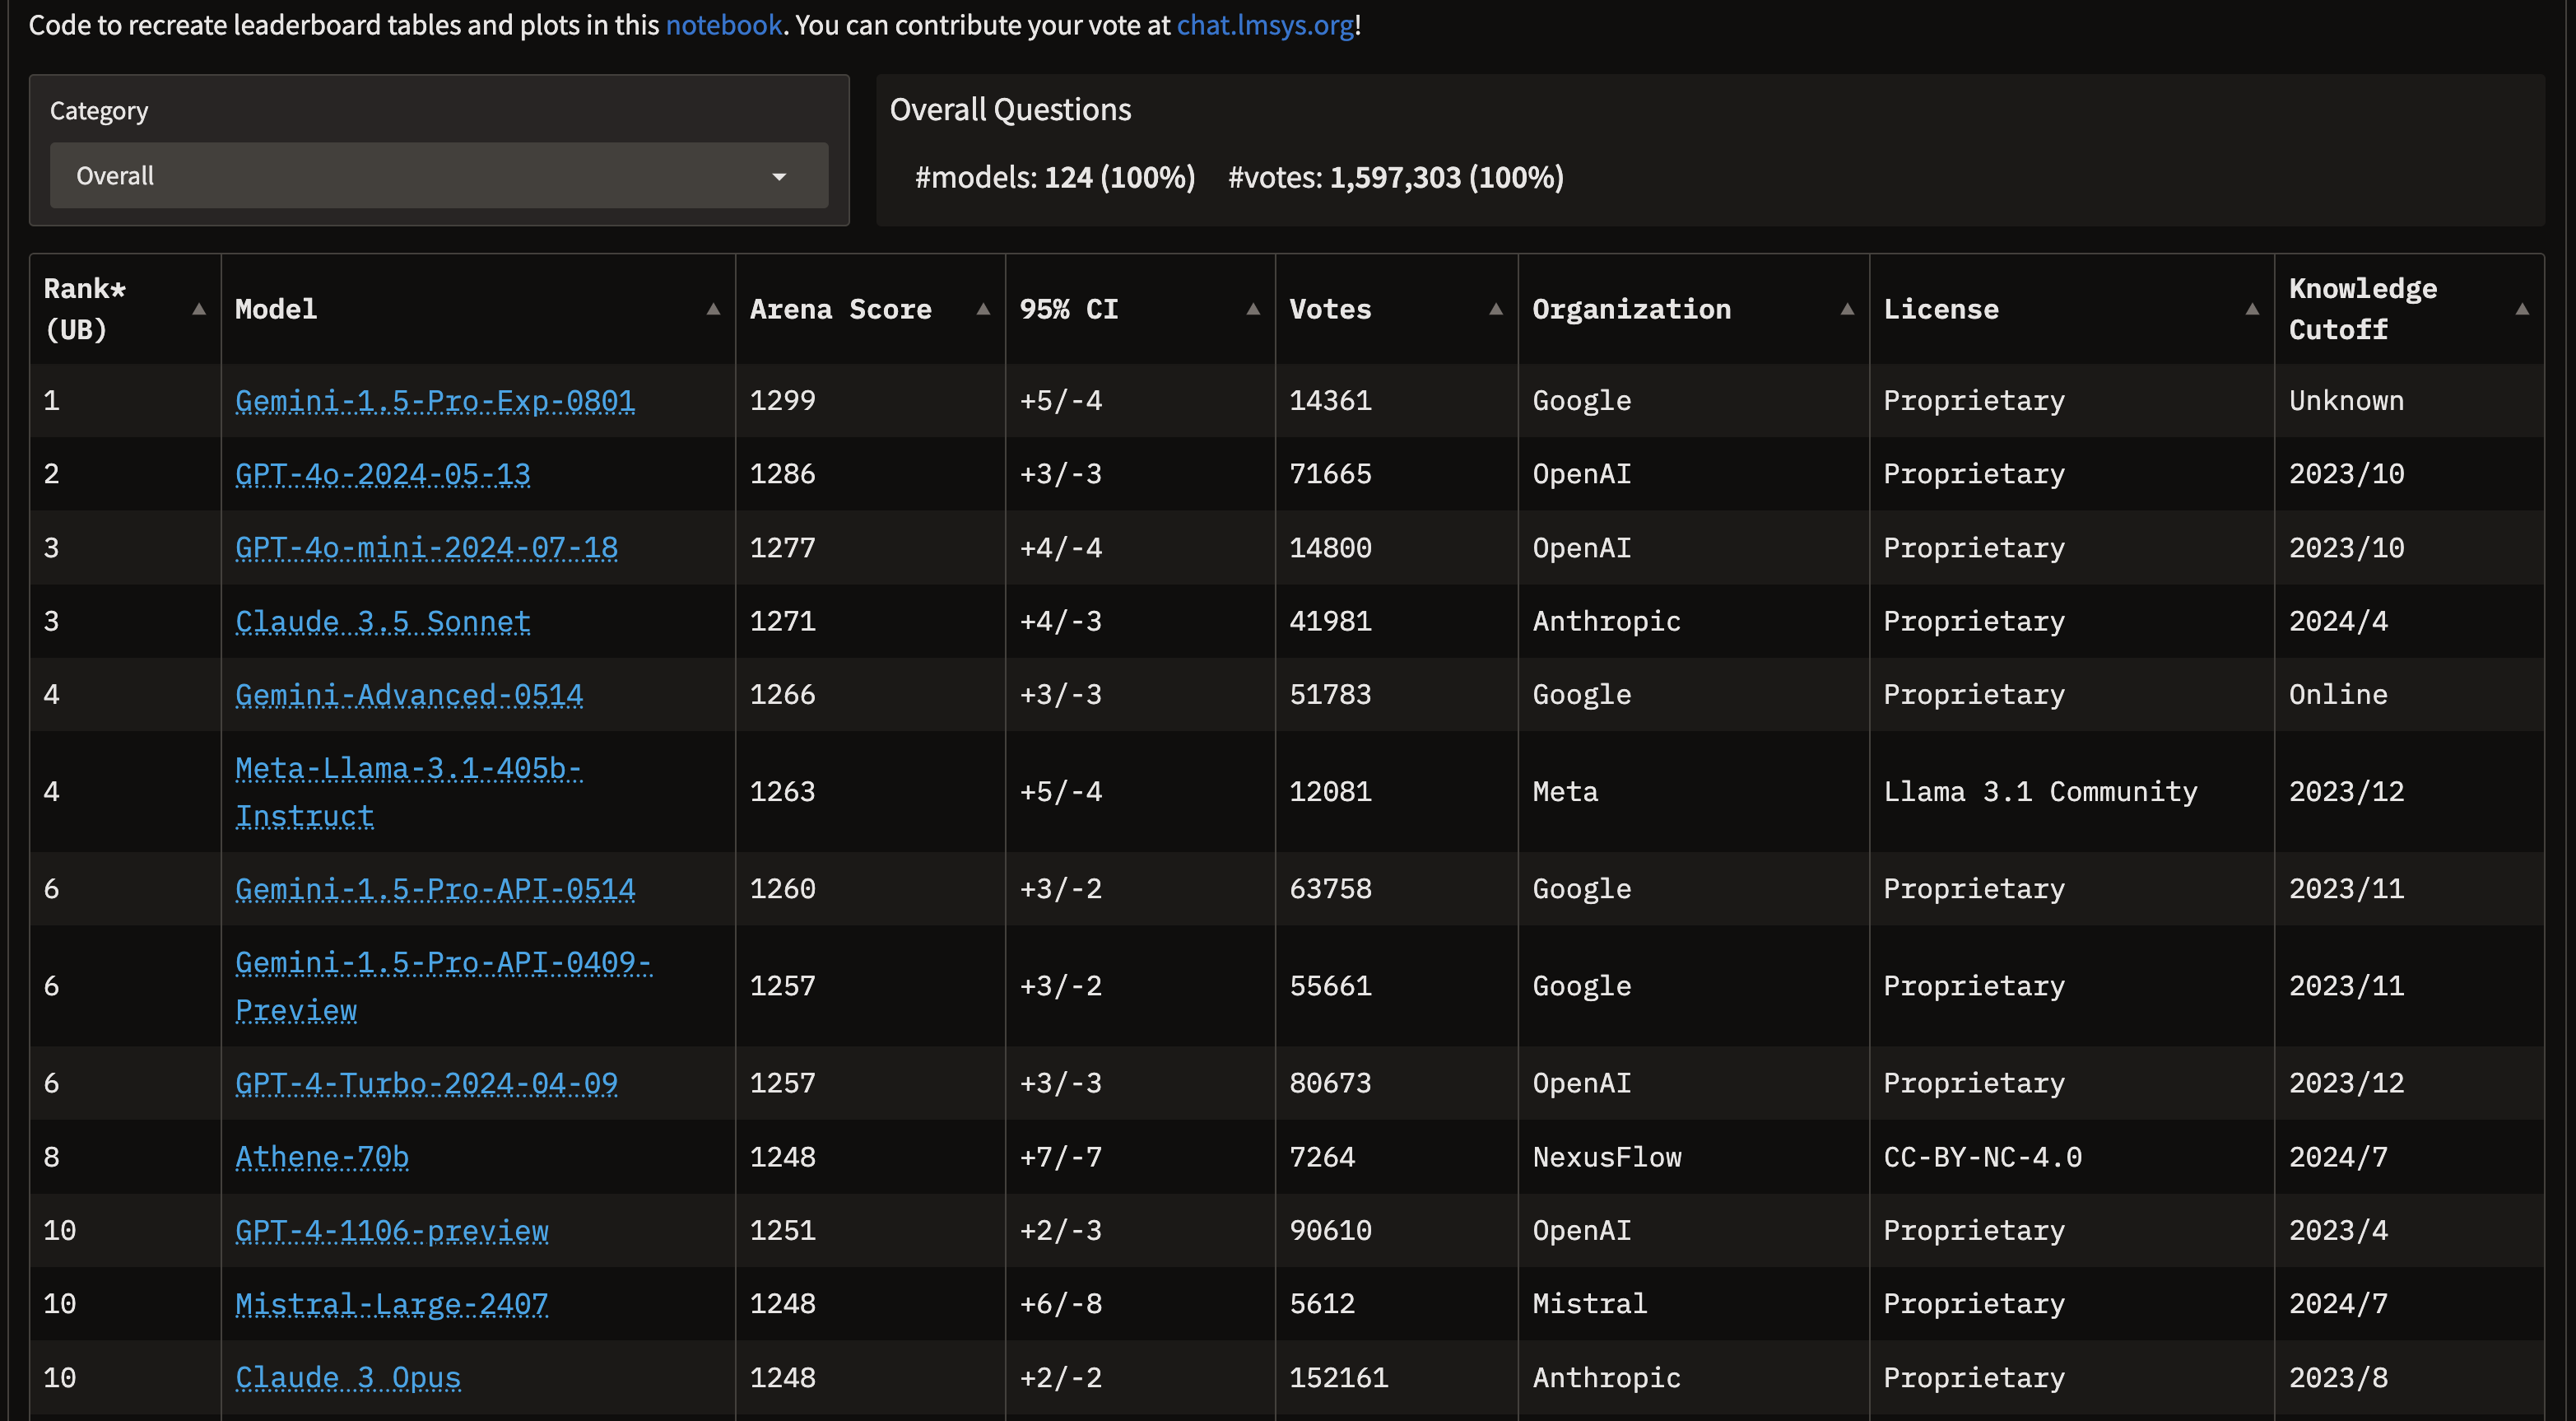Expand the Category dropdown arrow

779,177
